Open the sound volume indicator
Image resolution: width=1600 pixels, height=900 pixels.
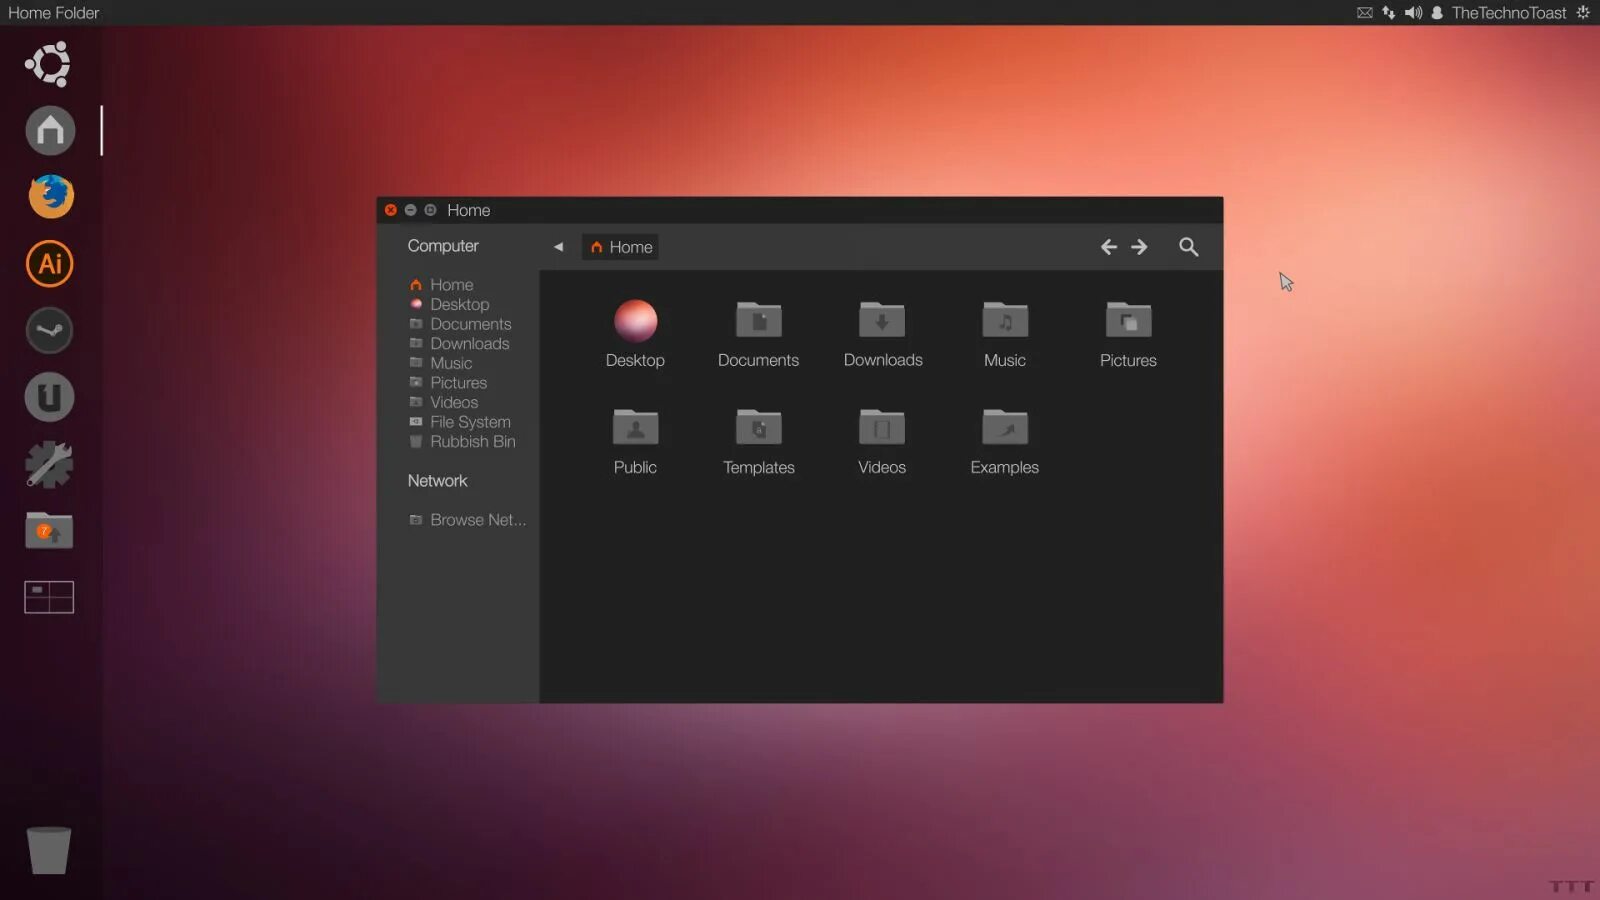1413,13
